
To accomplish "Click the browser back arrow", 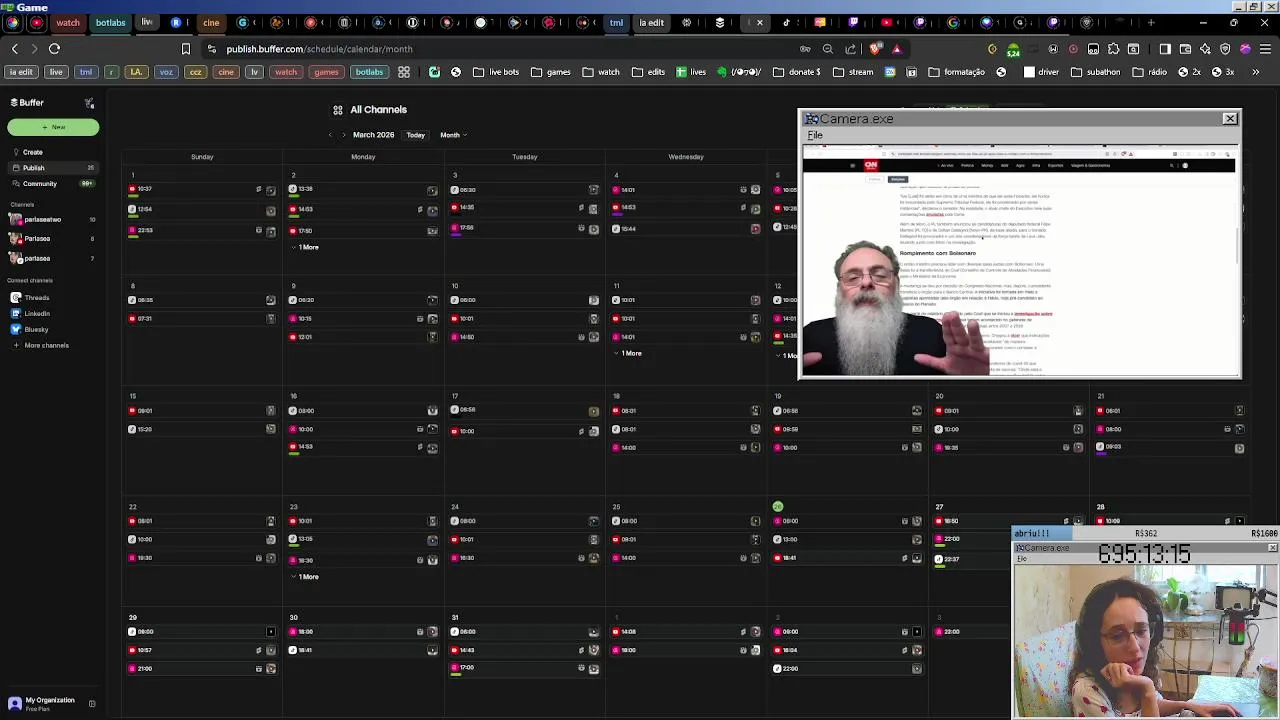I will click(15, 49).
